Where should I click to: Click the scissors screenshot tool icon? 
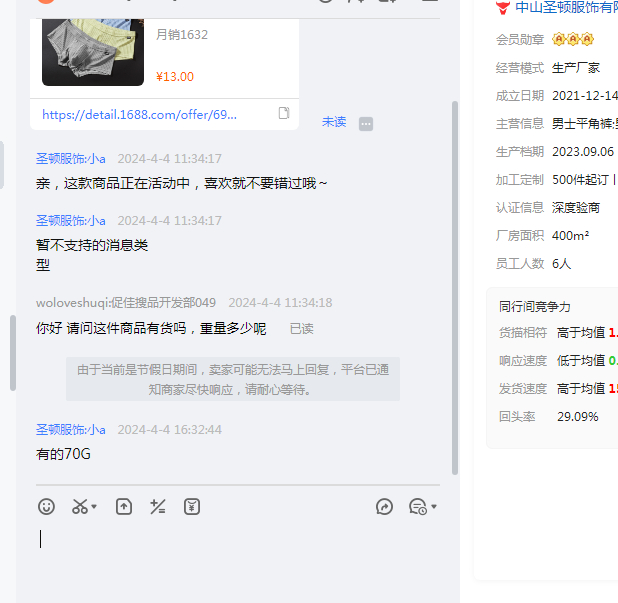[80, 507]
